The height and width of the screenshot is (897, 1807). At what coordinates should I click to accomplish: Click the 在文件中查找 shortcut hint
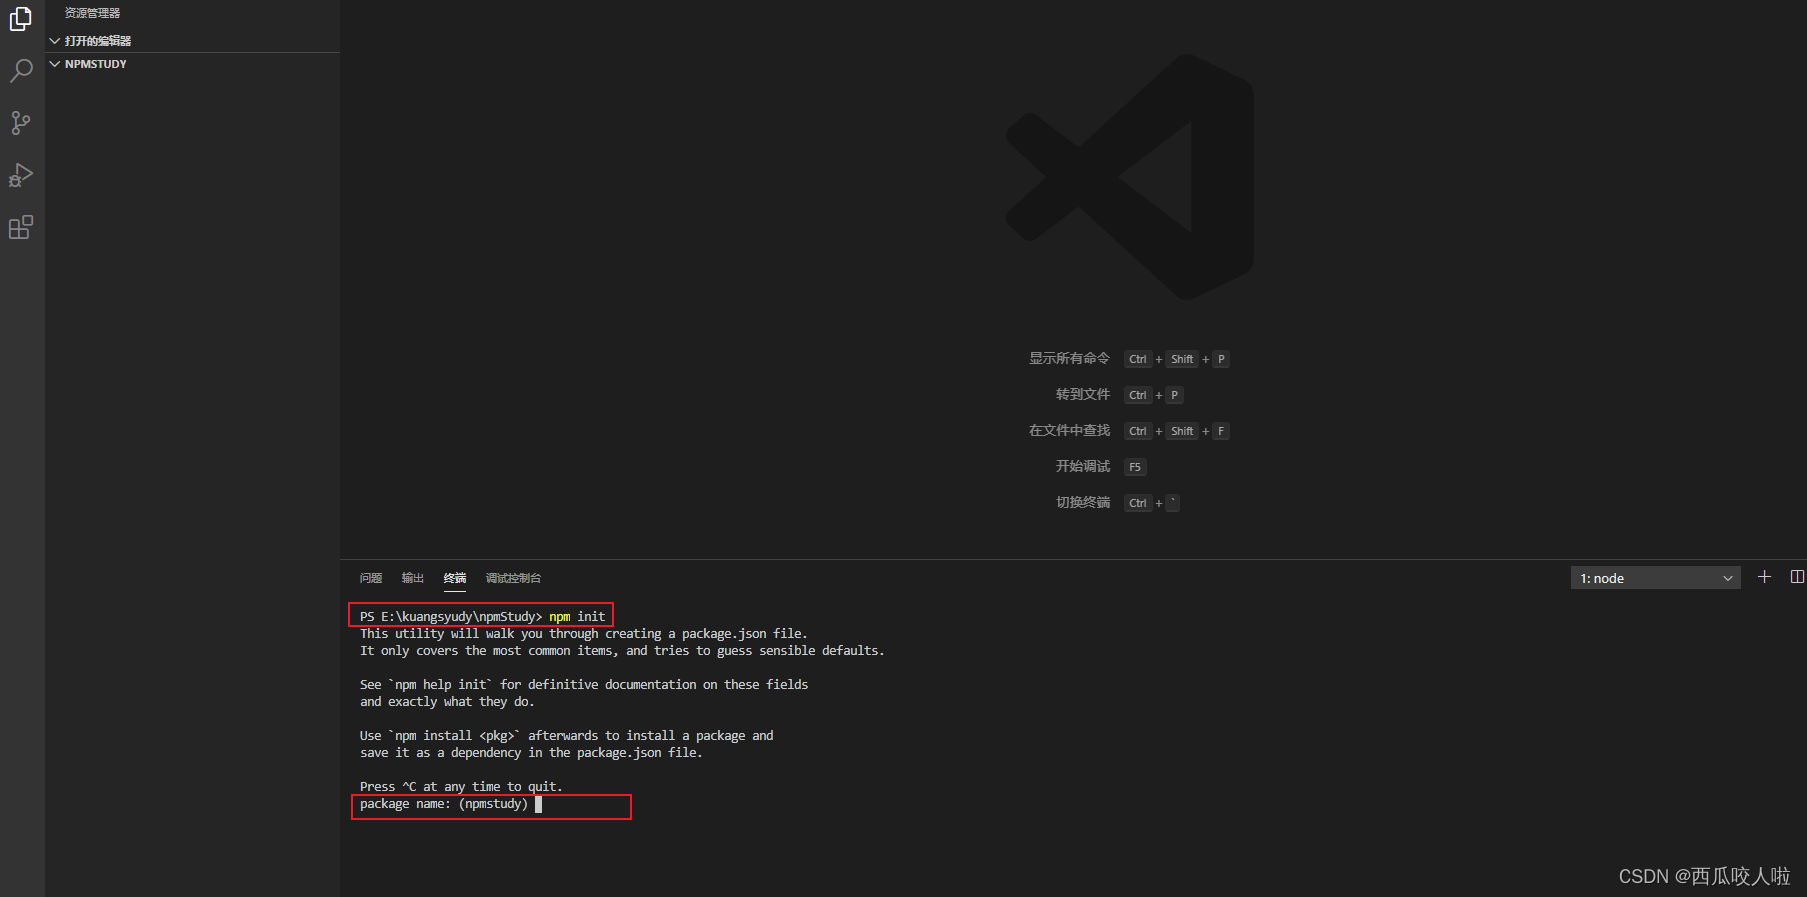click(1069, 430)
